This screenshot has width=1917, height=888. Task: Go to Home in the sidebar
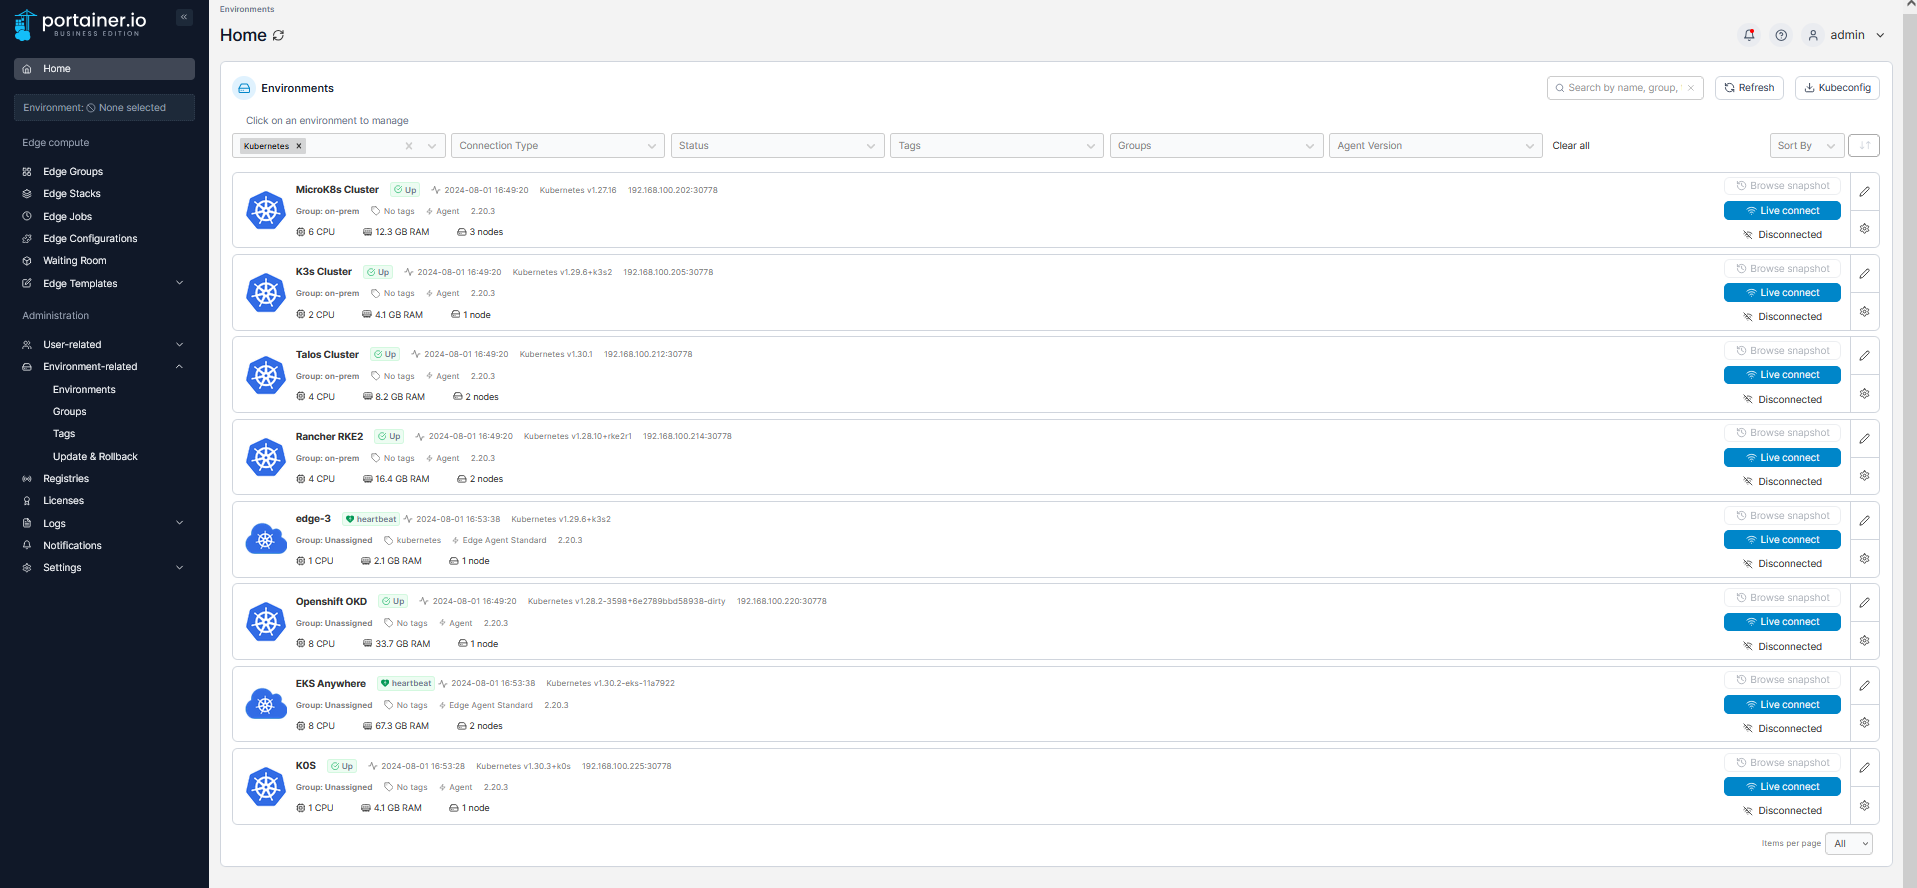tap(104, 69)
